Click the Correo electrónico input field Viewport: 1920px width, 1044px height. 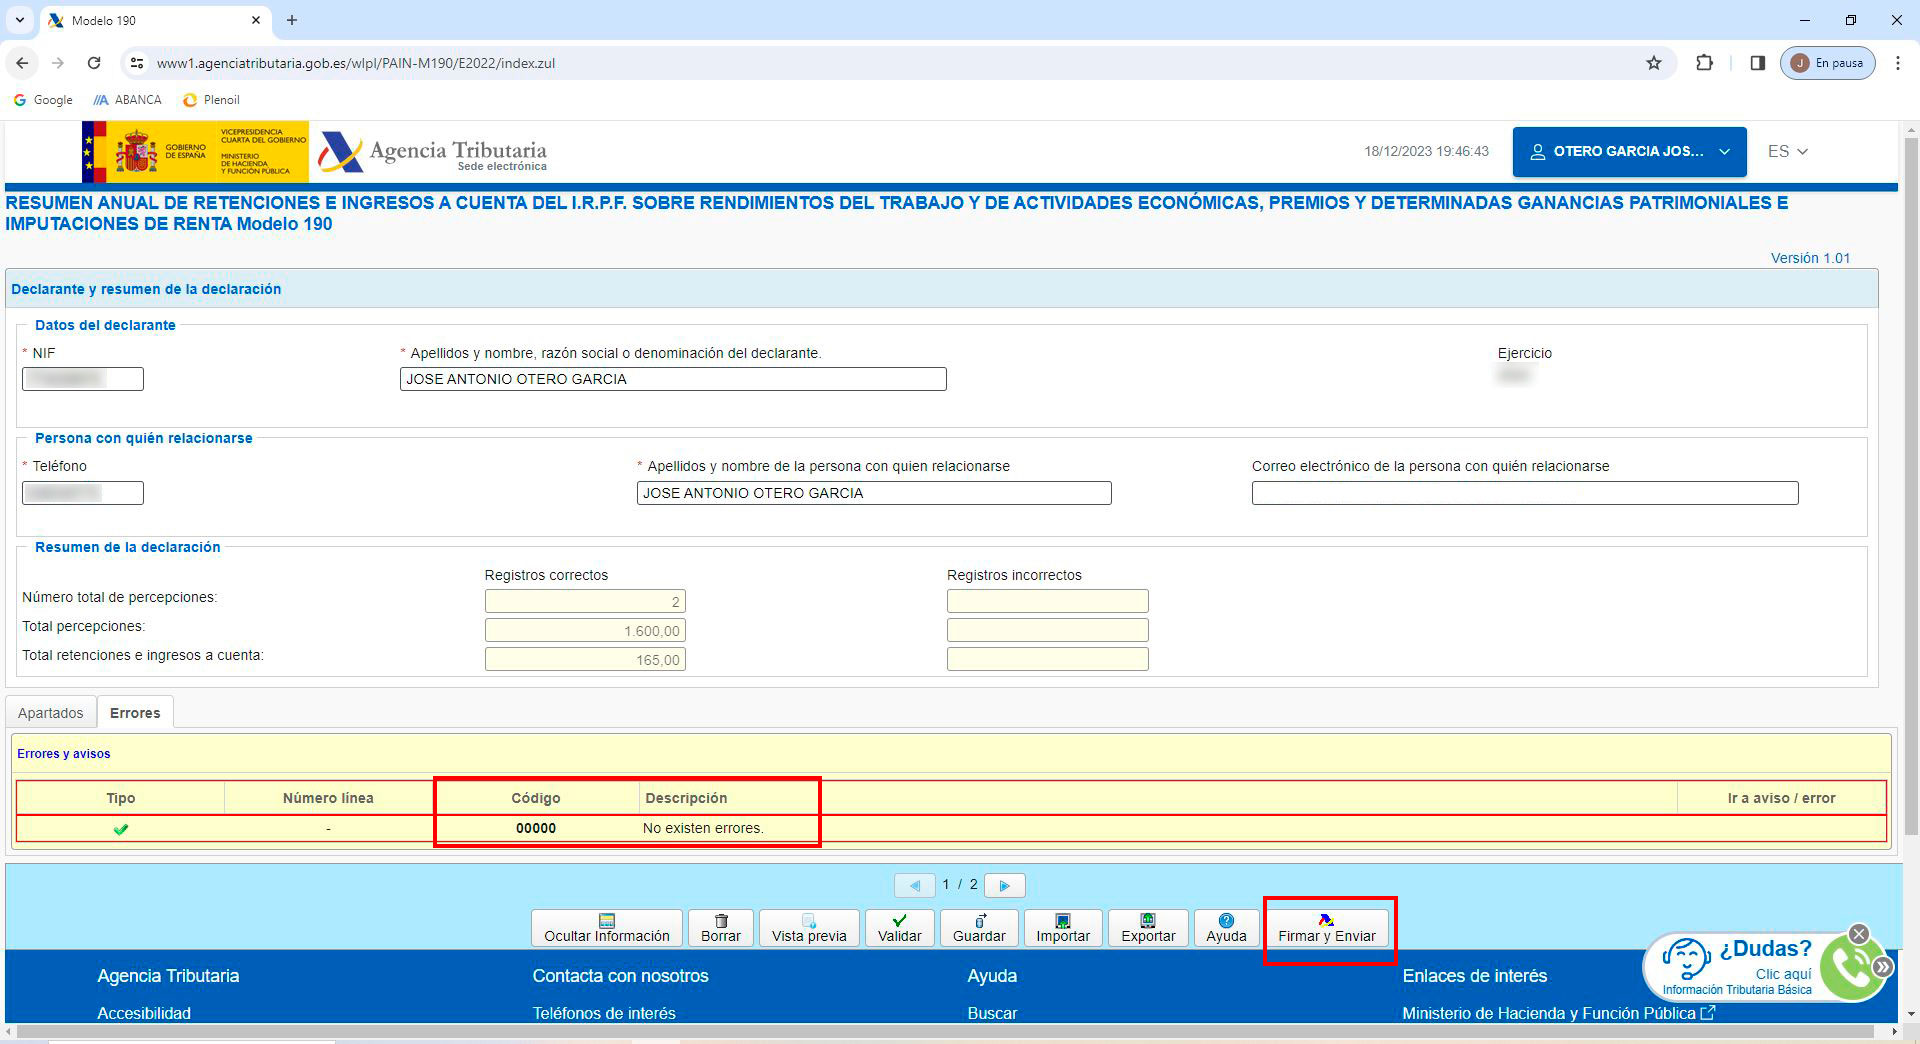(x=1525, y=493)
